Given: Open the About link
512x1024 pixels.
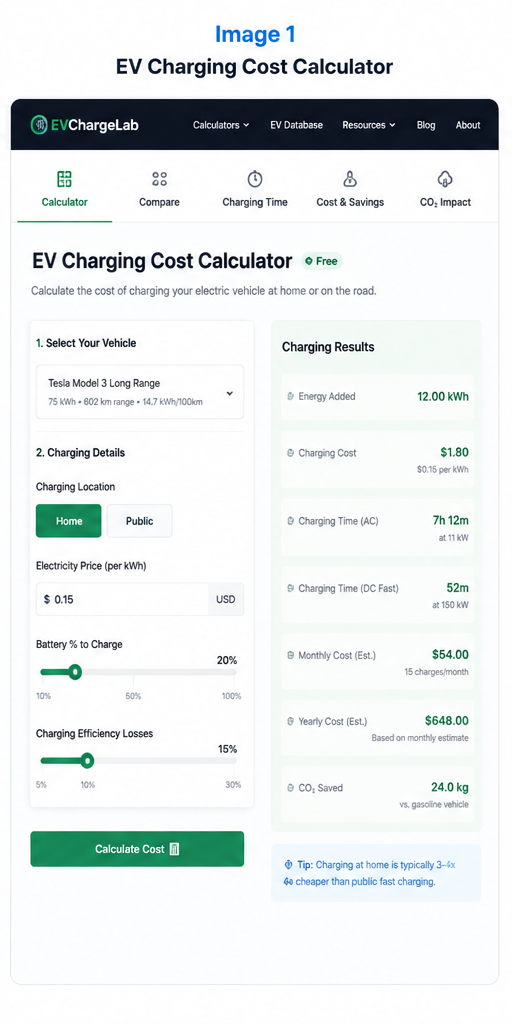Looking at the screenshot, I should click(x=468, y=125).
